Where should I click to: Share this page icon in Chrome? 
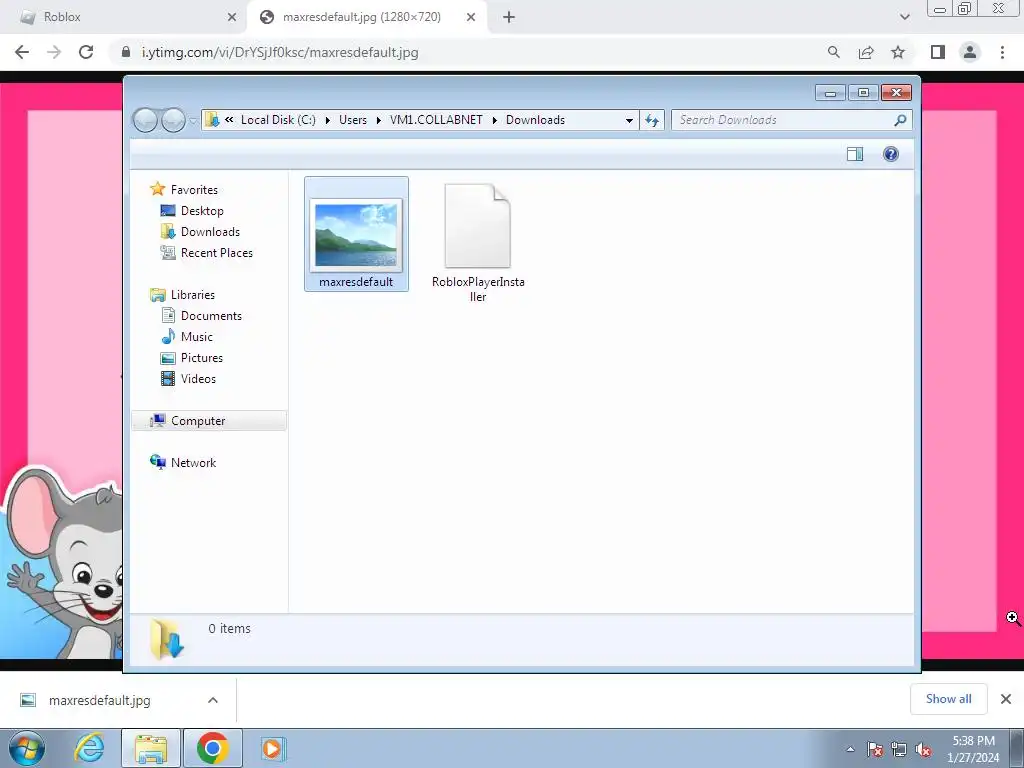point(866,52)
